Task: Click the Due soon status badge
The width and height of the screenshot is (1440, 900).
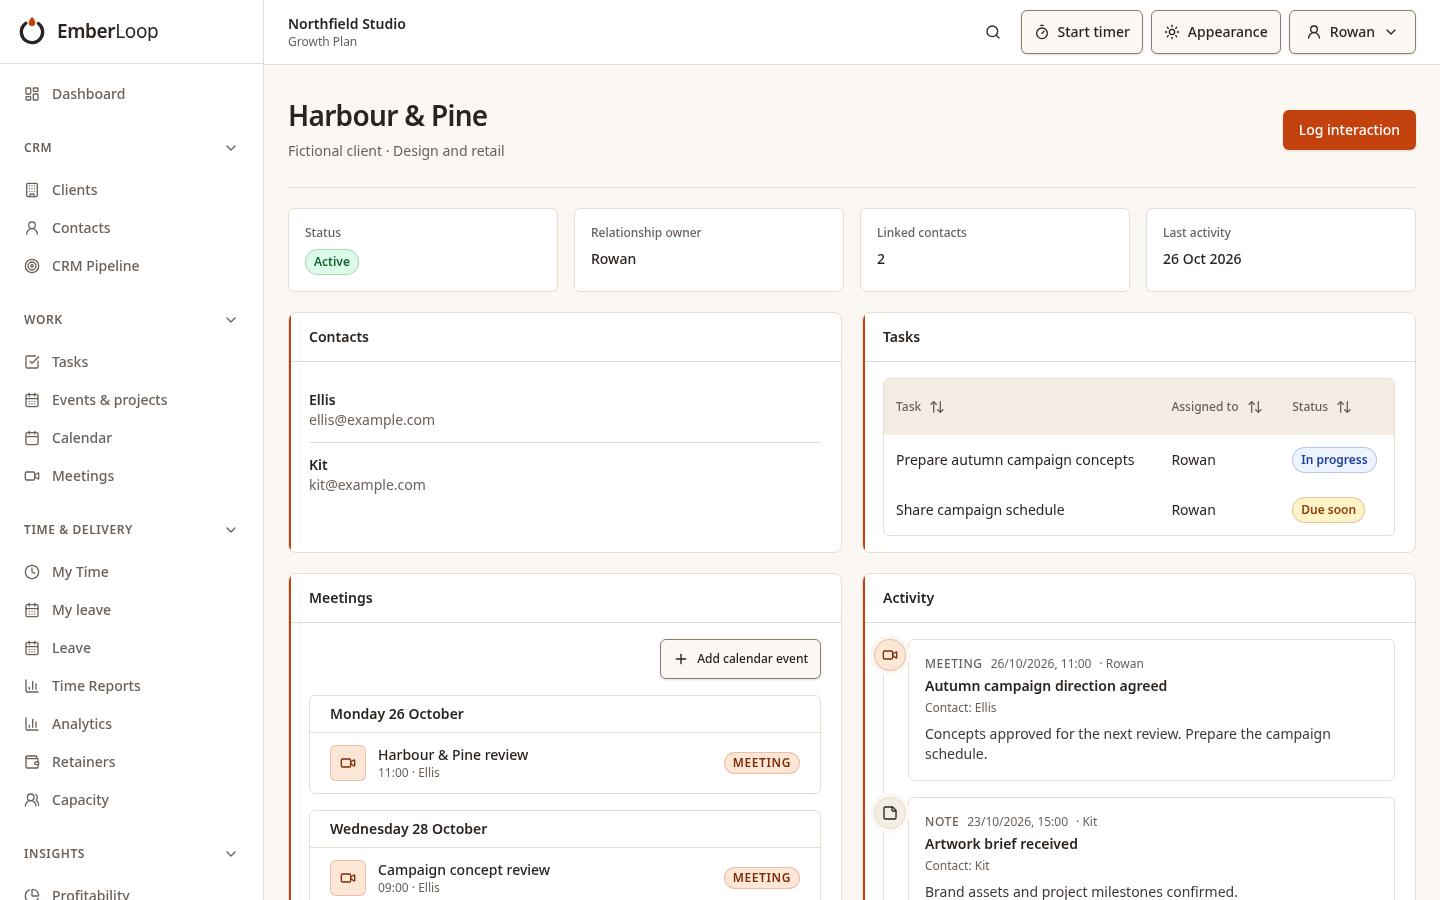Action: click(1328, 510)
